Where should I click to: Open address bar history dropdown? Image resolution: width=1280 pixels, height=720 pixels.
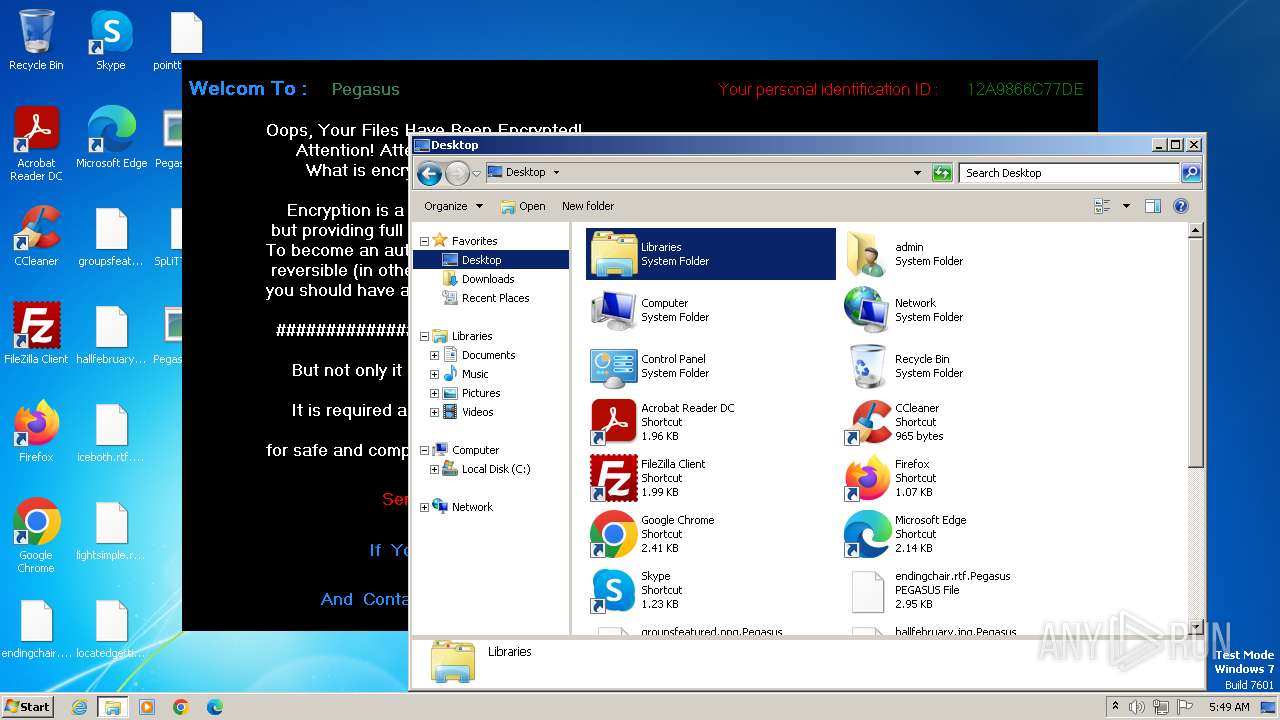(x=917, y=173)
